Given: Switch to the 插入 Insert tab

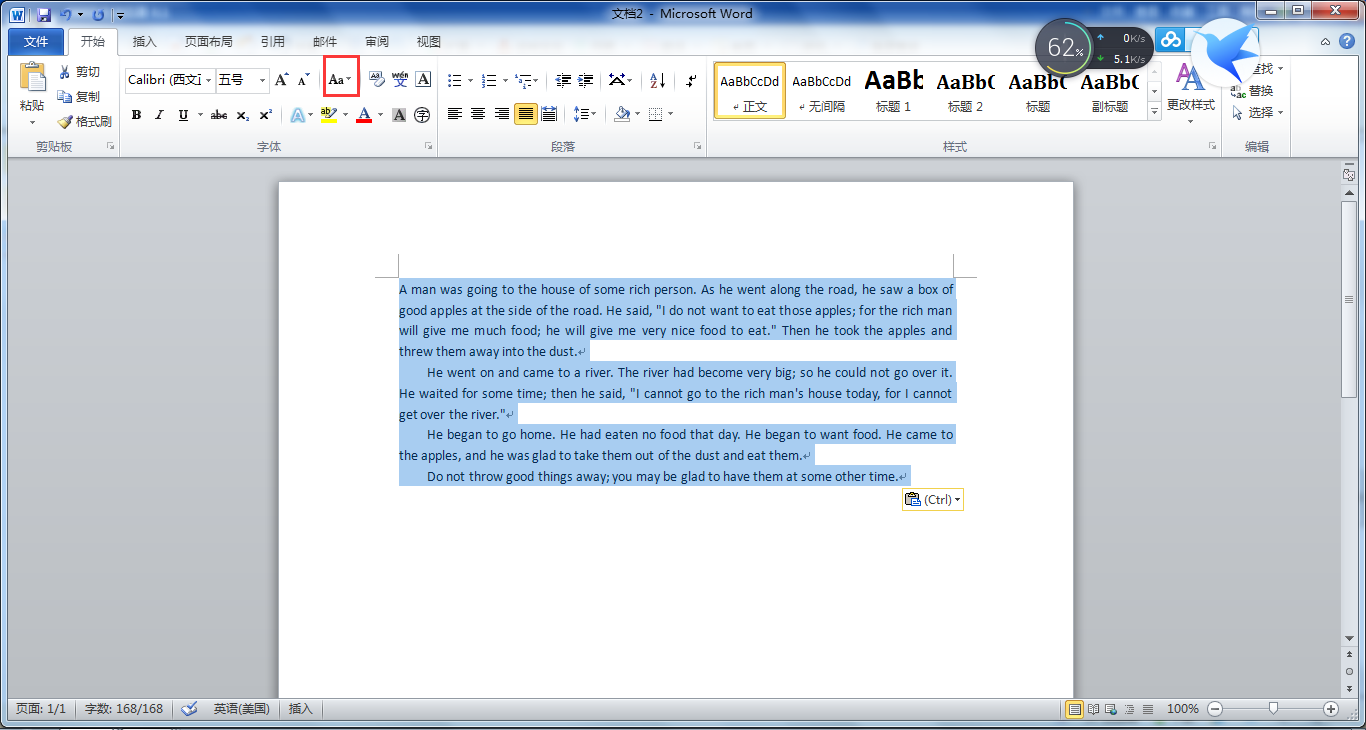Looking at the screenshot, I should (145, 42).
